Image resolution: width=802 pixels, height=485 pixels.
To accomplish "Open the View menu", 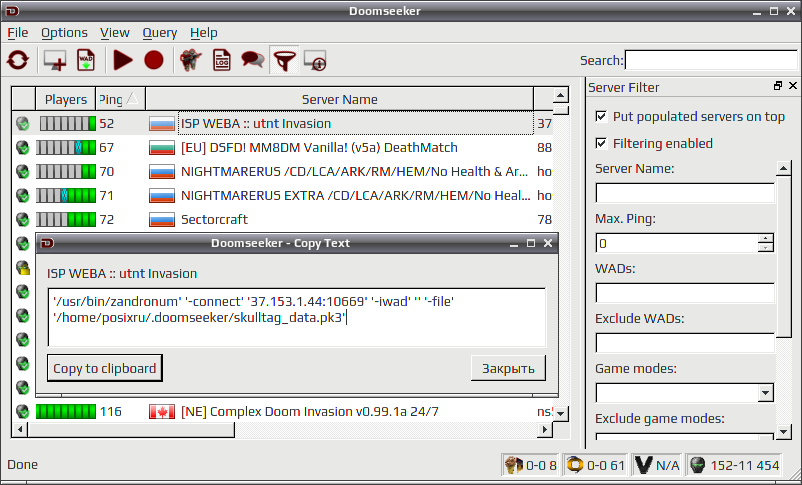I will click(115, 33).
